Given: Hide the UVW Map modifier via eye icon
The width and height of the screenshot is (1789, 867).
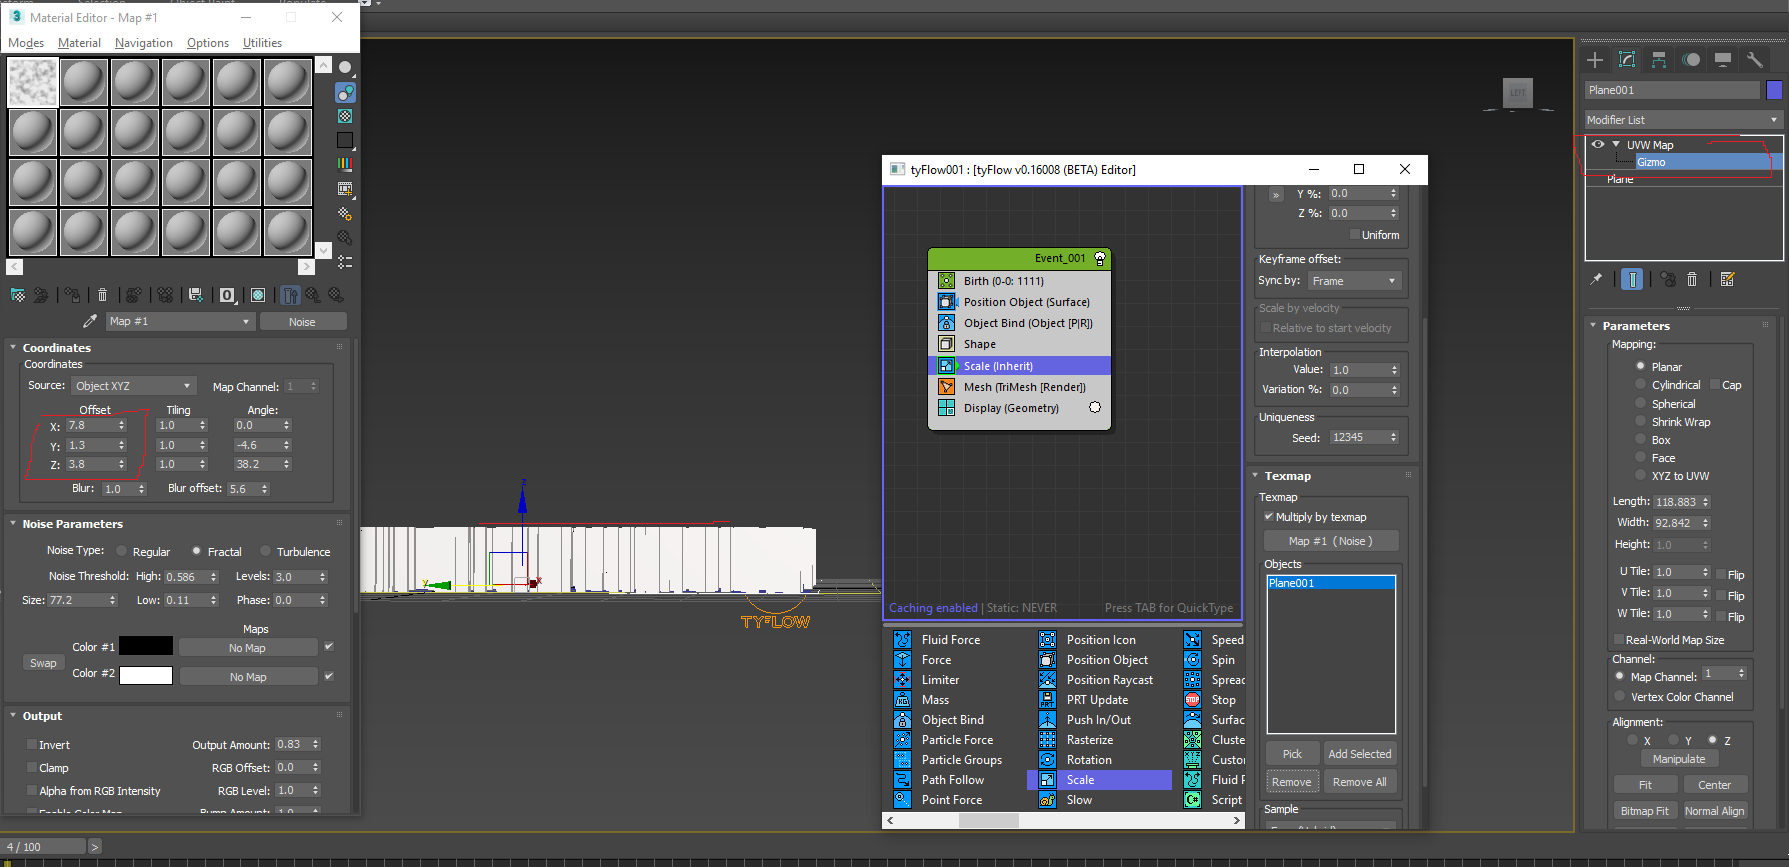Looking at the screenshot, I should coord(1598,145).
